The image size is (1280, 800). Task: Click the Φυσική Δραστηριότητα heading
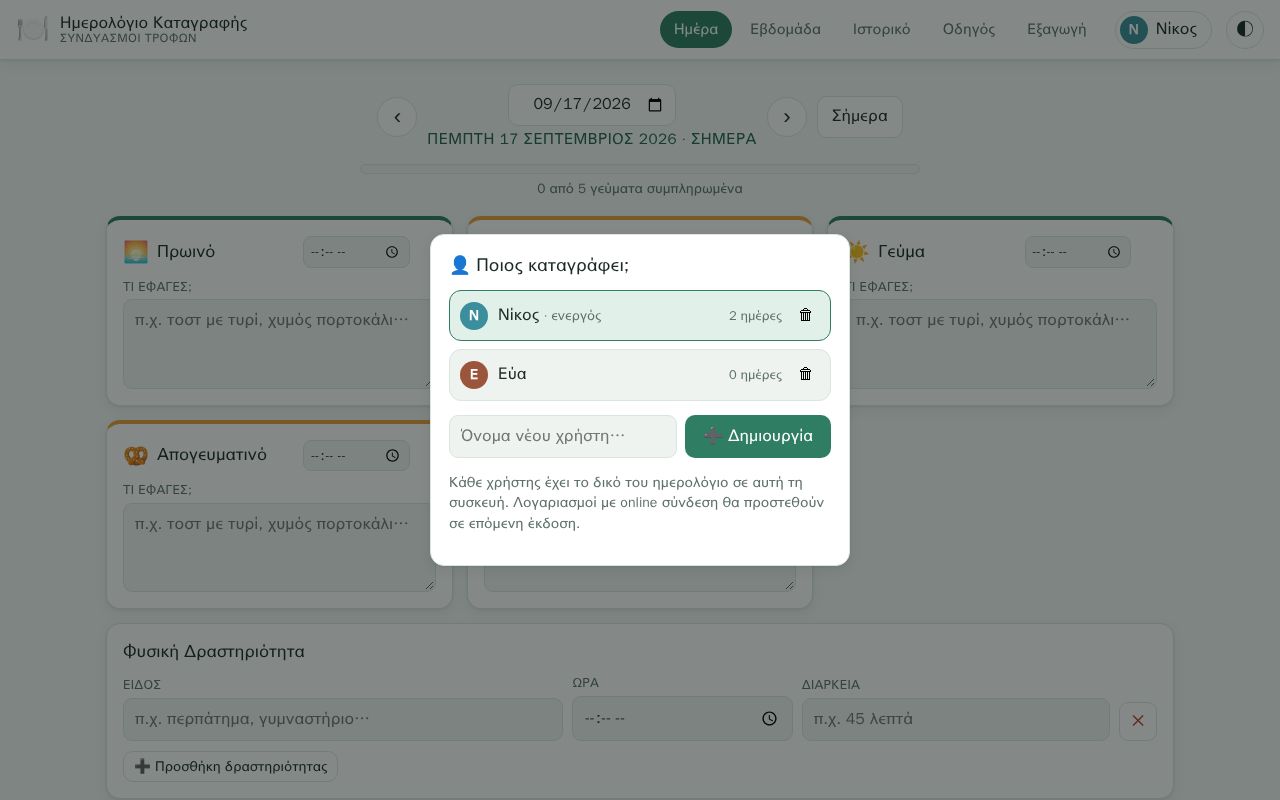pyautogui.click(x=214, y=651)
